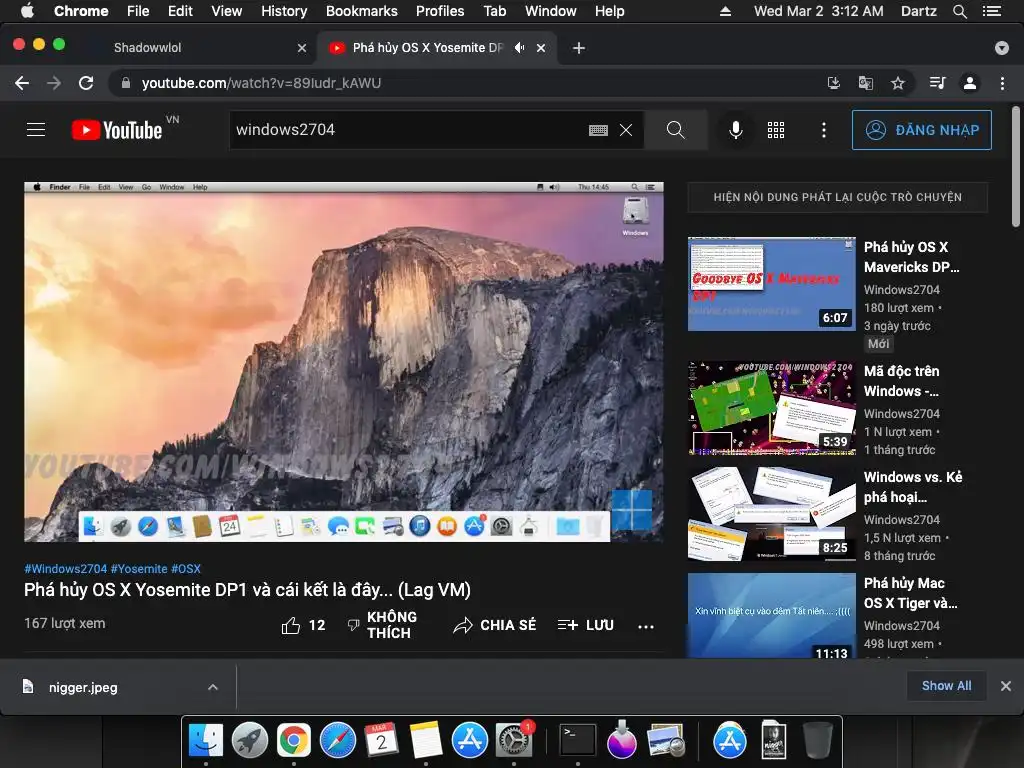Open Spotlight search in menu bar
This screenshot has height=768, width=1024.
[959, 11]
